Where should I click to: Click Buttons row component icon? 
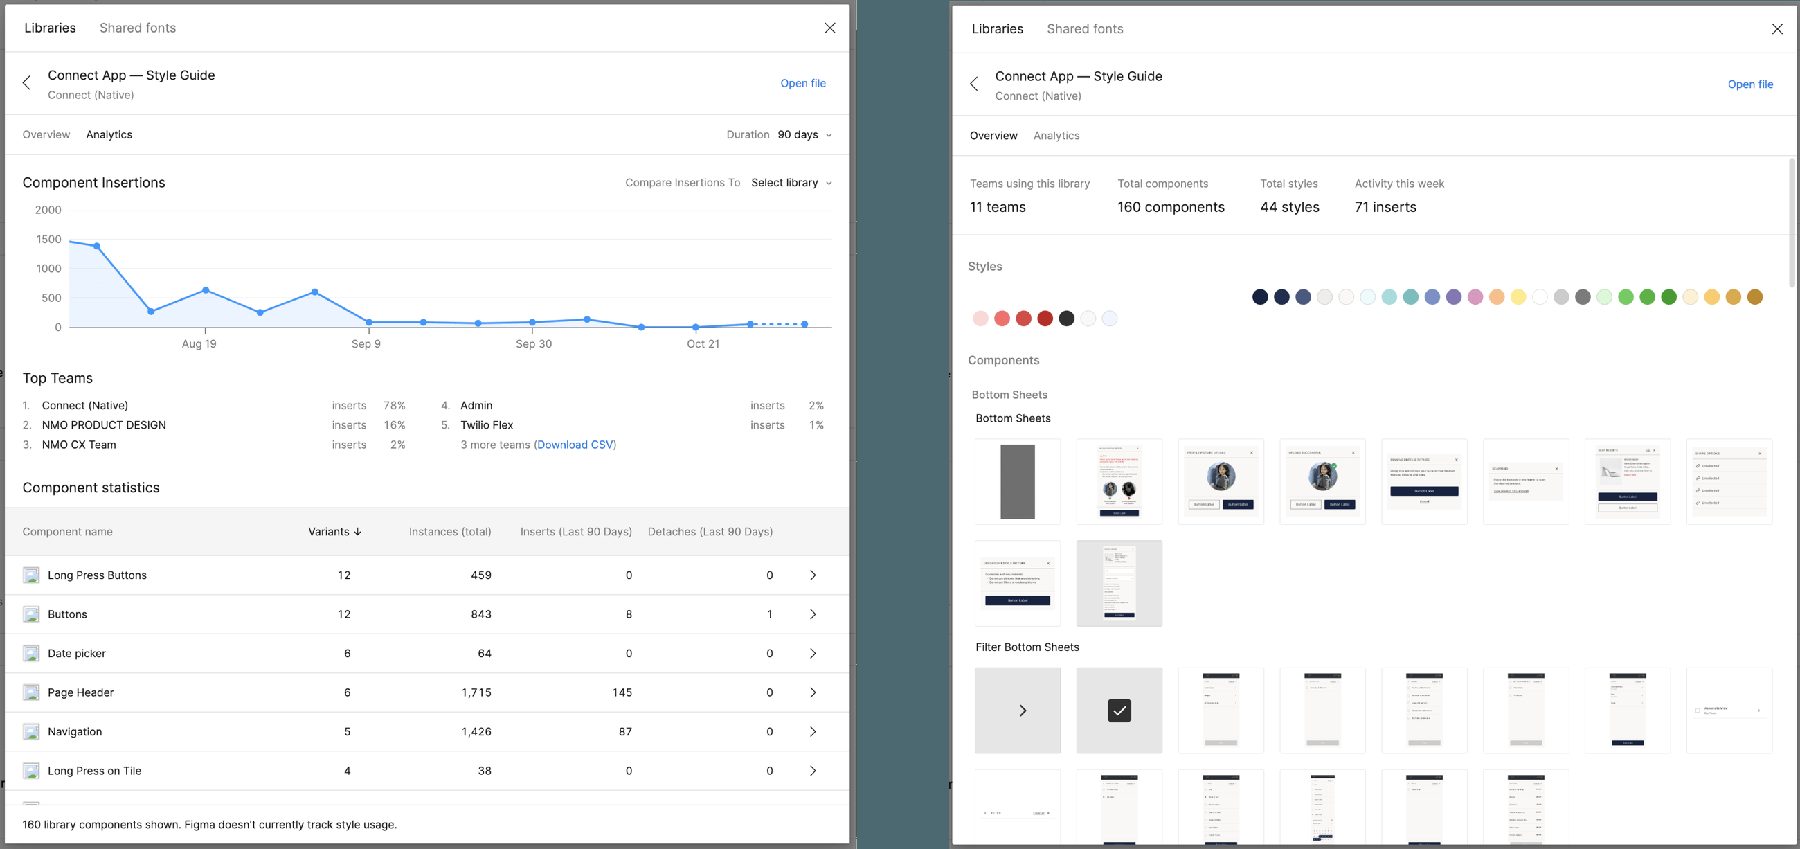click(x=31, y=614)
